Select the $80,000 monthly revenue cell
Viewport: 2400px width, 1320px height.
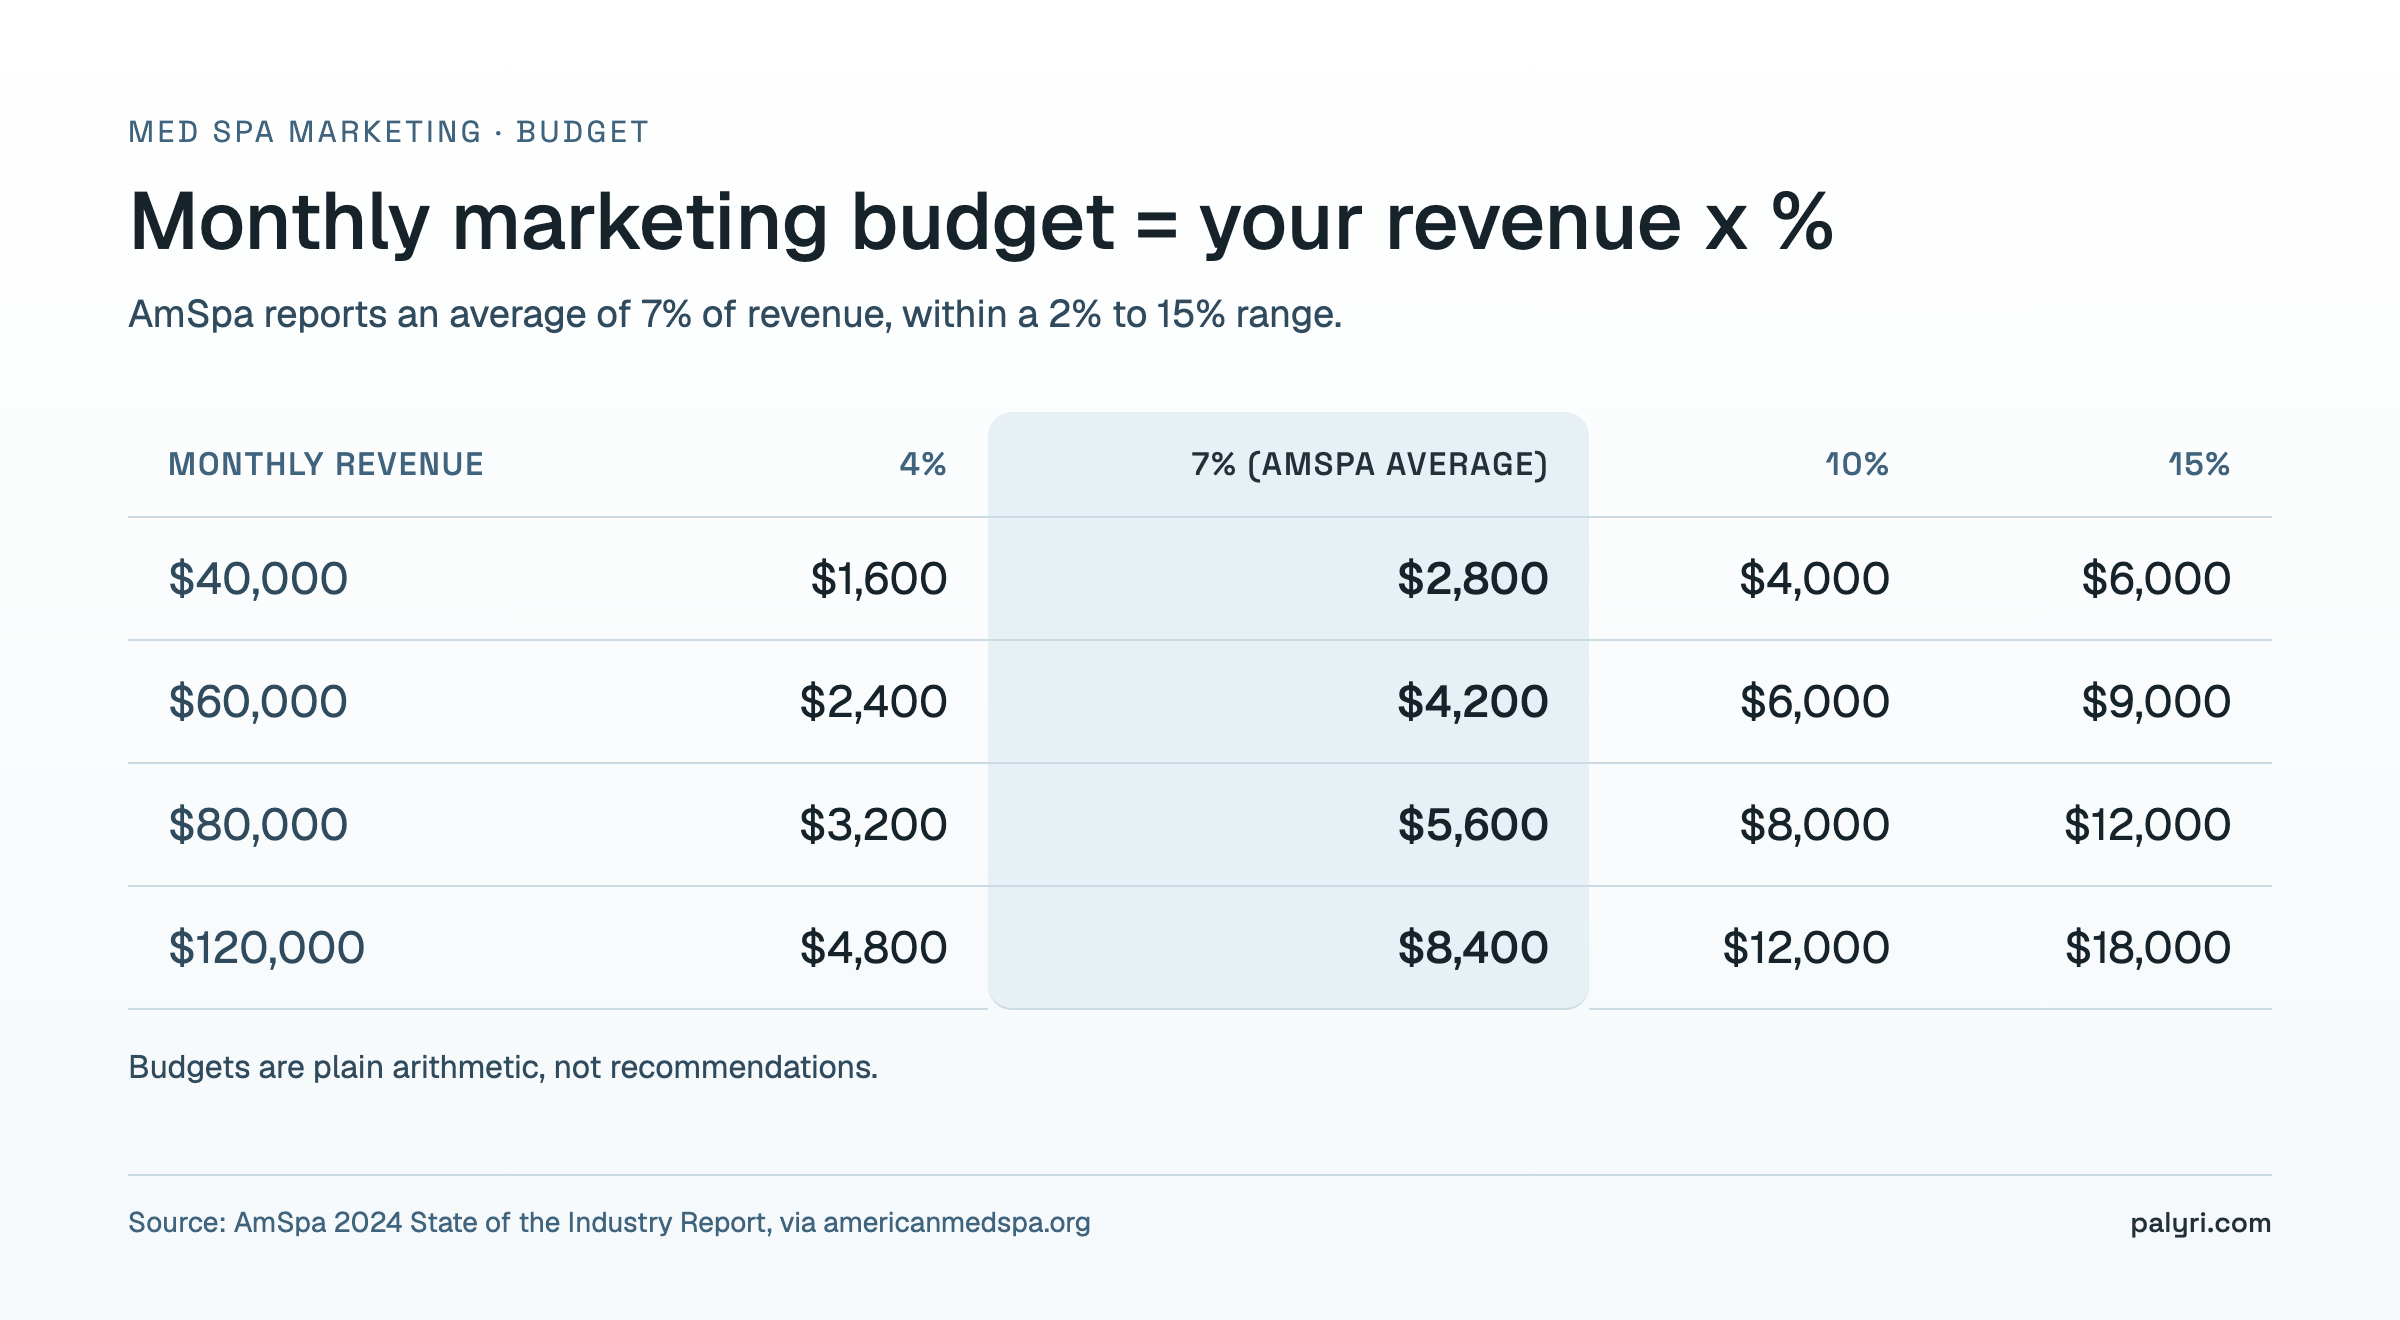pos(258,825)
